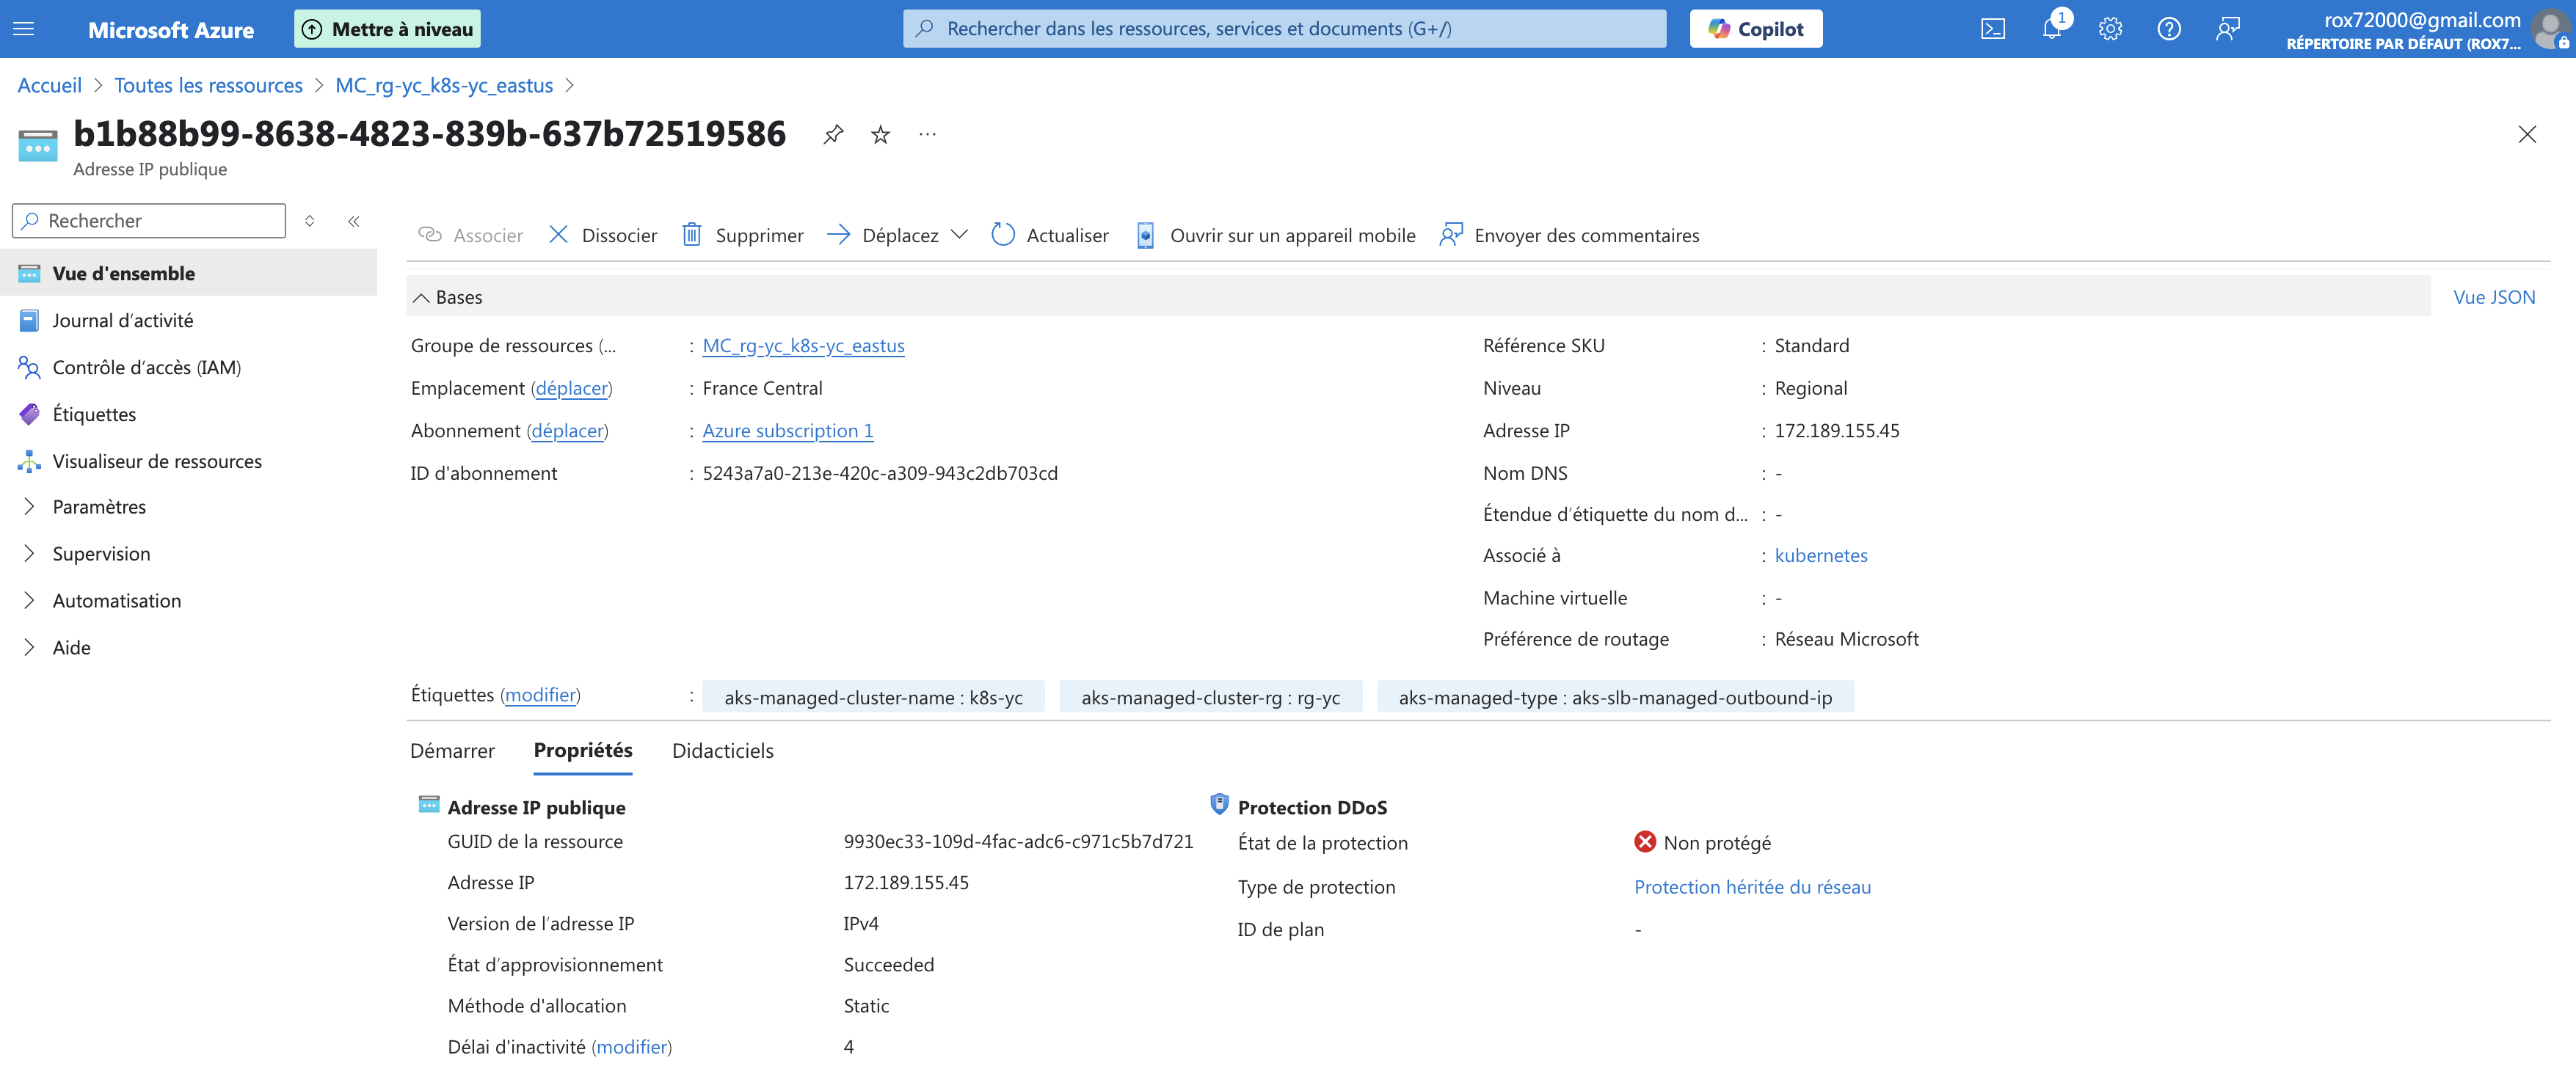
Task: Open the notifications bell
Action: [2051, 29]
